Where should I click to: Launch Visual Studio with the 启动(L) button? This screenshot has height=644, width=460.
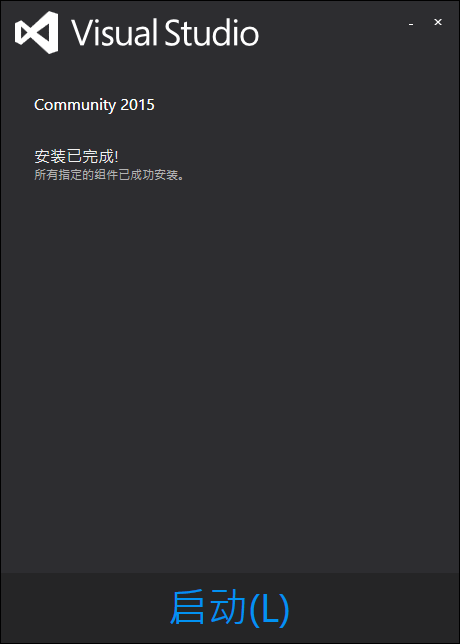[230, 608]
